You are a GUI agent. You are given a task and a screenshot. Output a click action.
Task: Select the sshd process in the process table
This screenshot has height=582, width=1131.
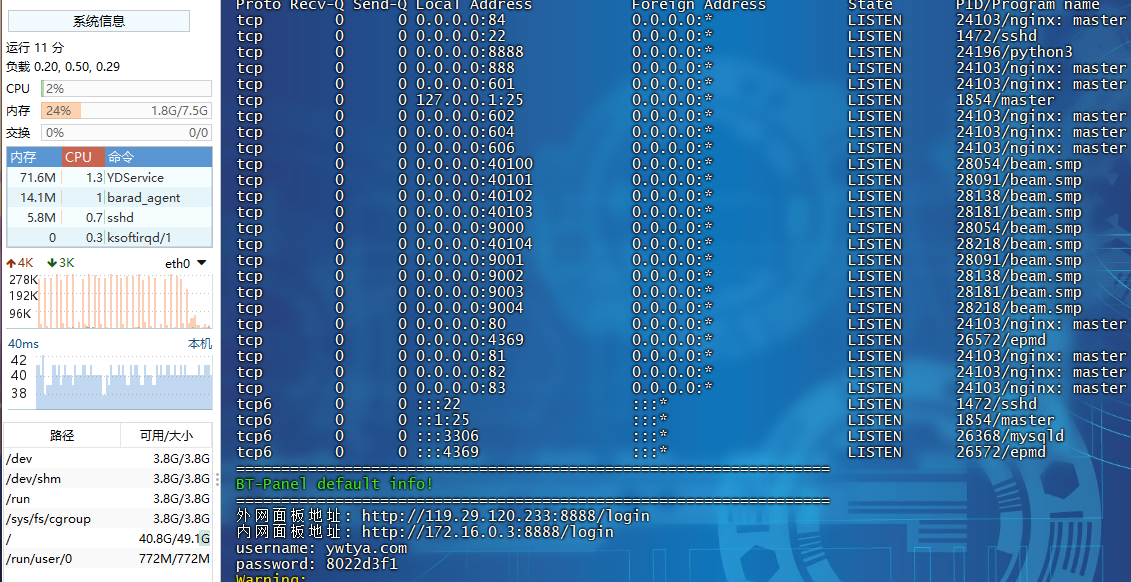pos(110,217)
